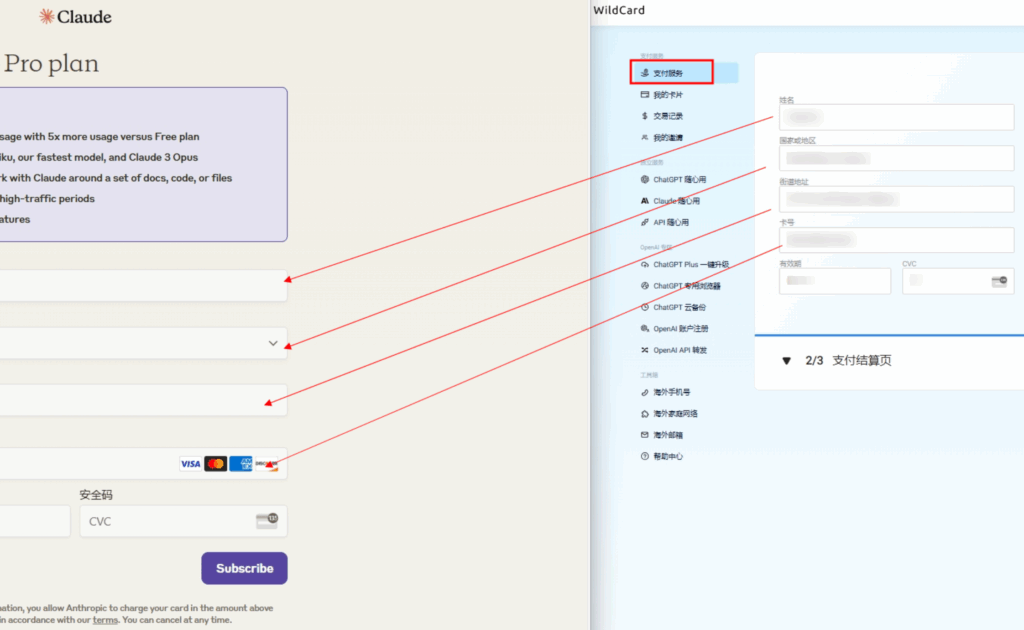Click the ChatGPT Plus 一键升级 cloud icon
Screen dimensions: 1024x630
tap(645, 264)
